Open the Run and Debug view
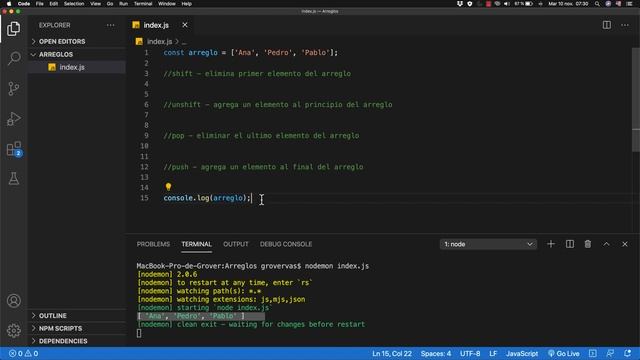 tap(13, 119)
